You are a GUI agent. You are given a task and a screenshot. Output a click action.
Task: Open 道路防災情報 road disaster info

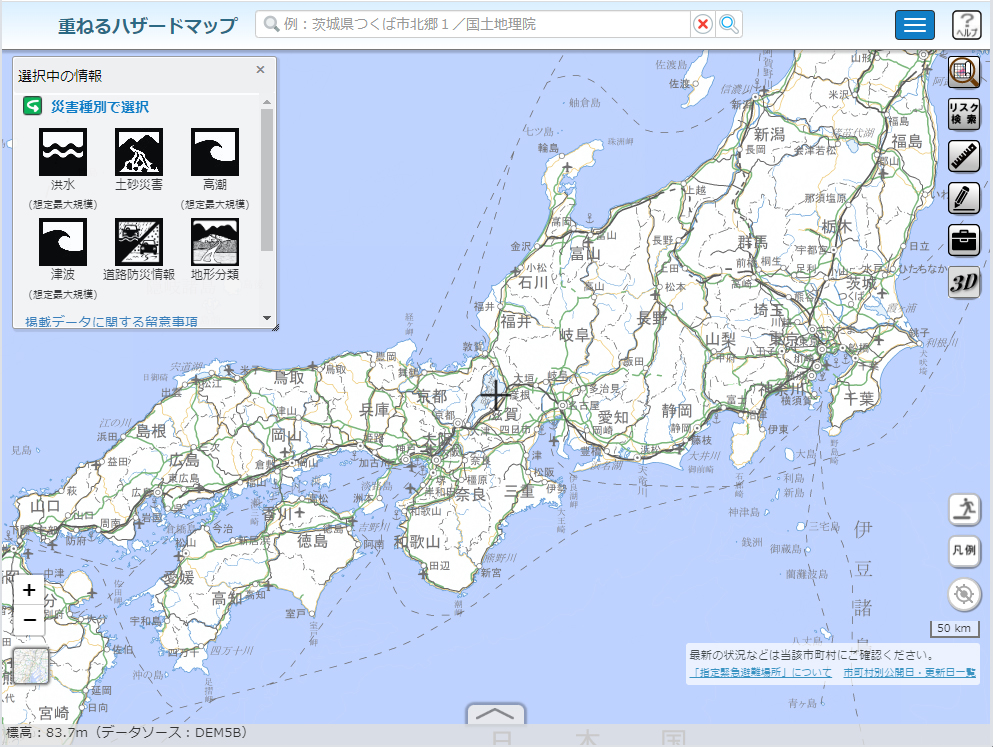pyautogui.click(x=139, y=242)
